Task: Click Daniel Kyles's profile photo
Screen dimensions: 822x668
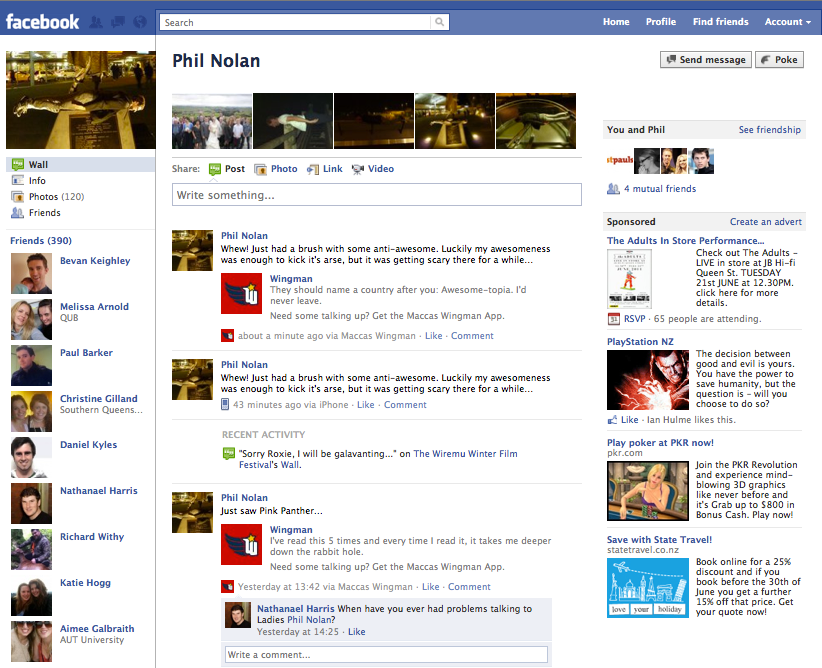Action: 31,457
